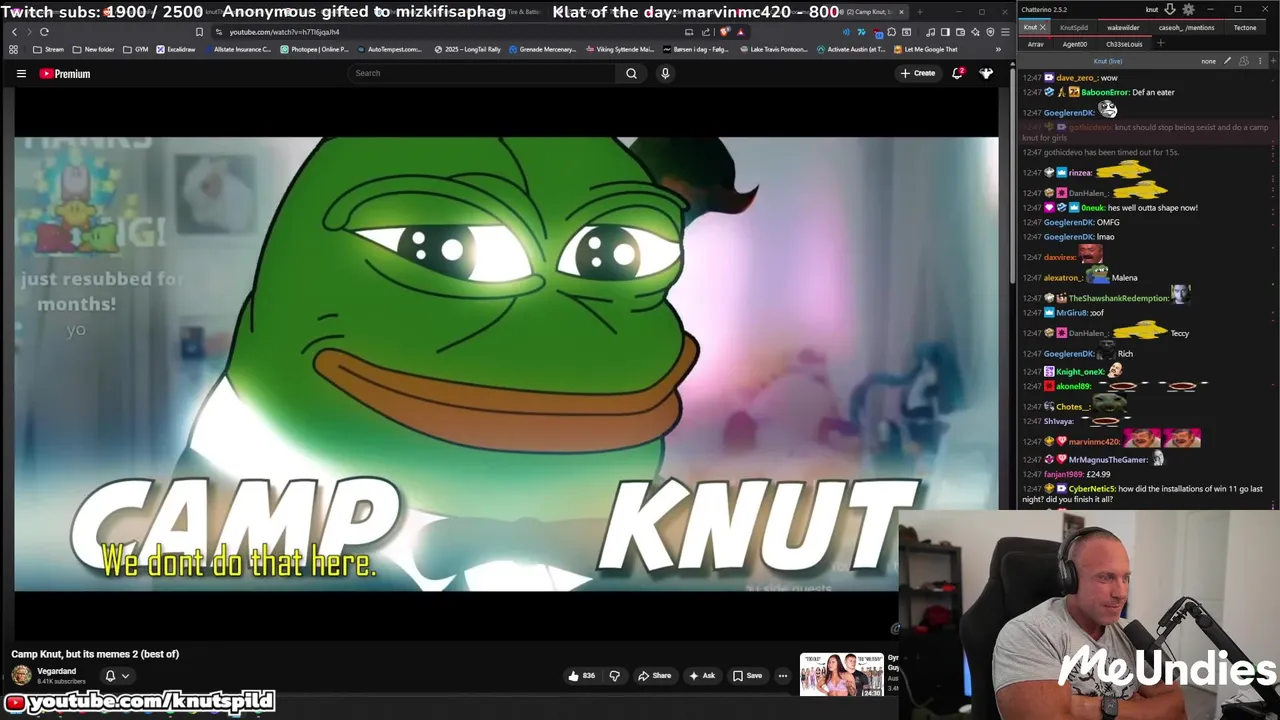Open YouTube notifications bell

(957, 73)
